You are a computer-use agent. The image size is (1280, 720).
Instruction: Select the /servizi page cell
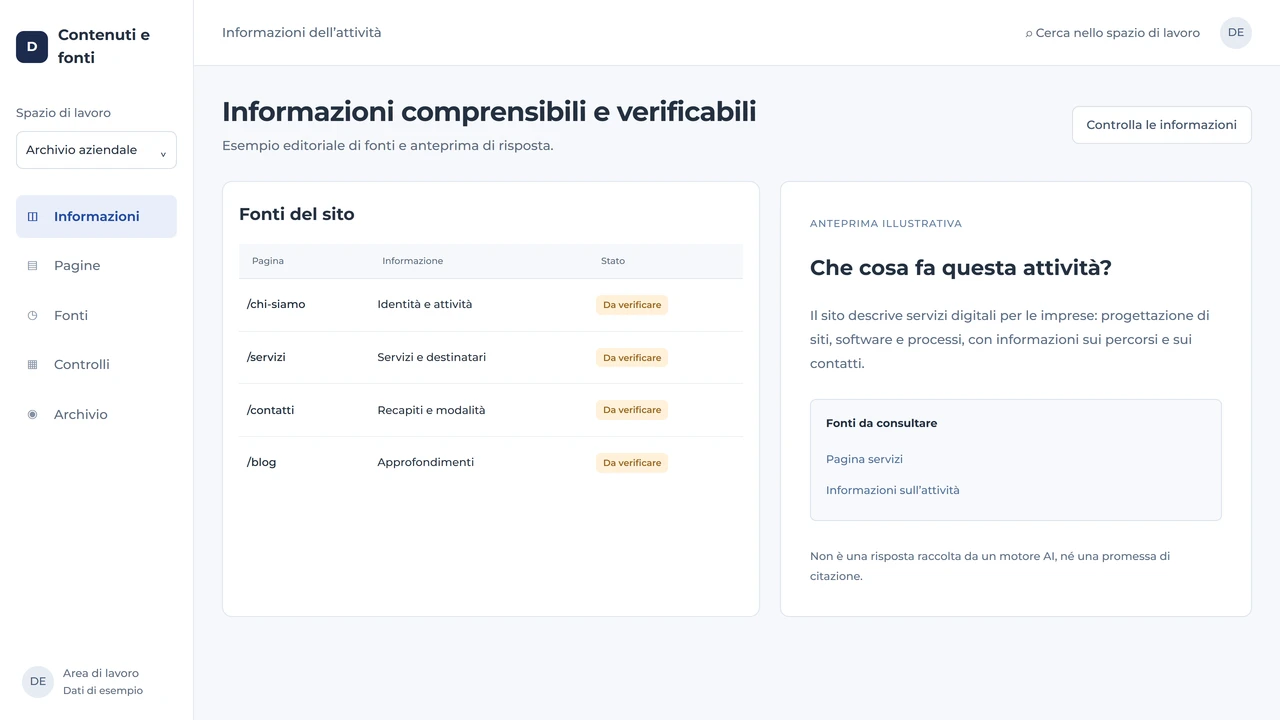click(266, 357)
